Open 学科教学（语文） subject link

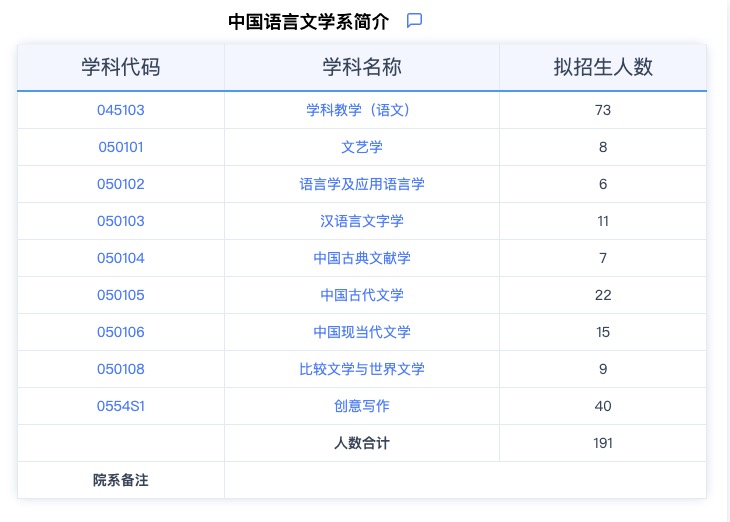click(x=361, y=110)
